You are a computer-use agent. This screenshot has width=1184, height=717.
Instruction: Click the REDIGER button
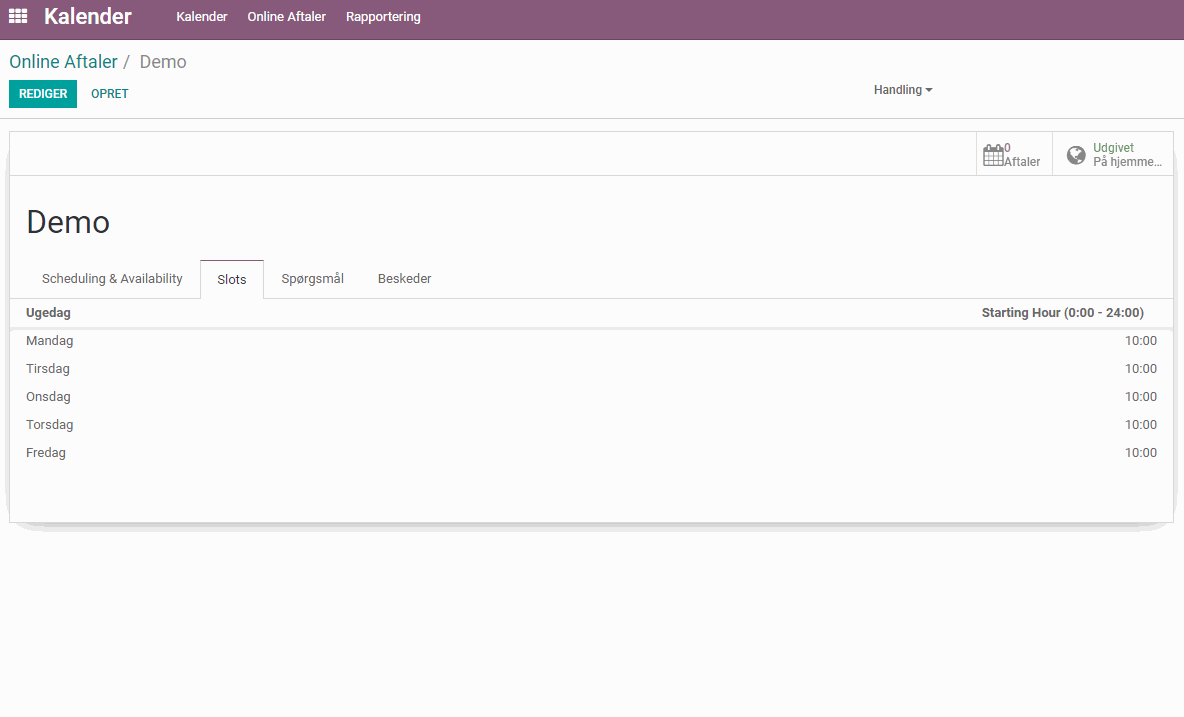43,94
